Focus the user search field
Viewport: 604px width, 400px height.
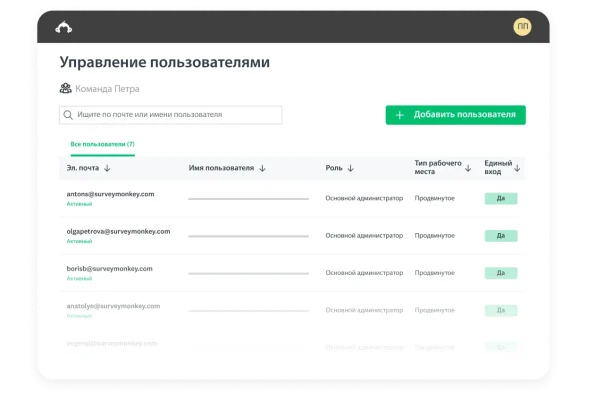pyautogui.click(x=171, y=115)
